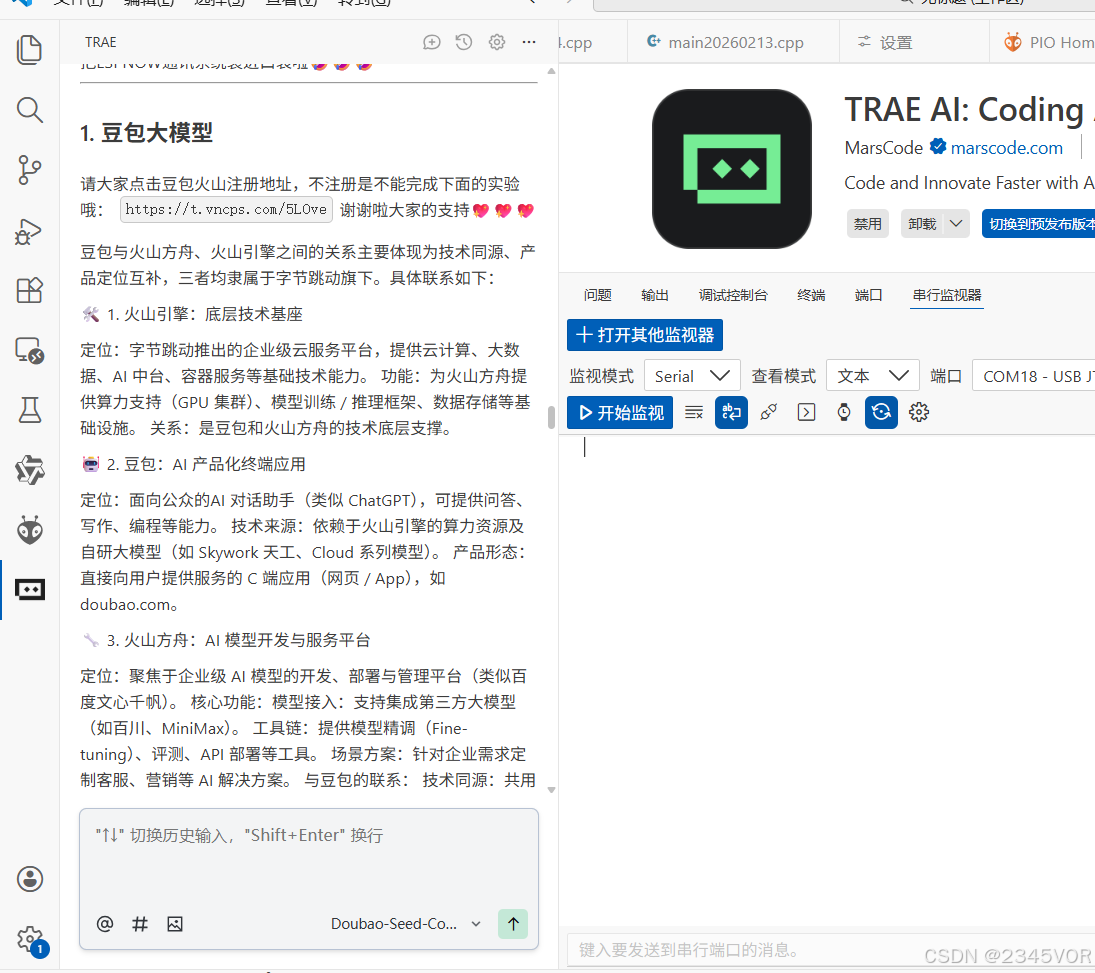This screenshot has width=1095, height=973.
Task: Click the MarsCode publisher name
Action: (883, 148)
